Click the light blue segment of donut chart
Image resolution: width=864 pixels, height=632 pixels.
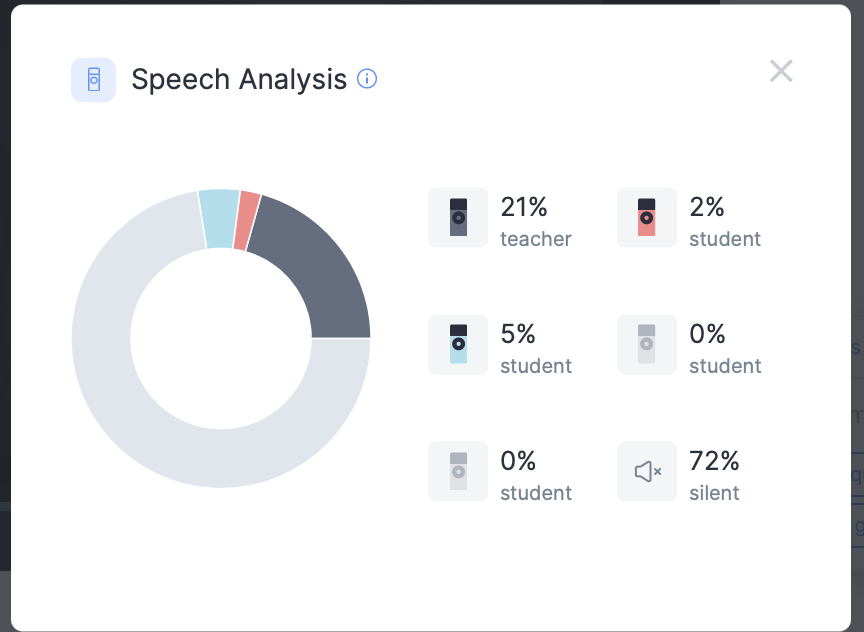[x=219, y=218]
